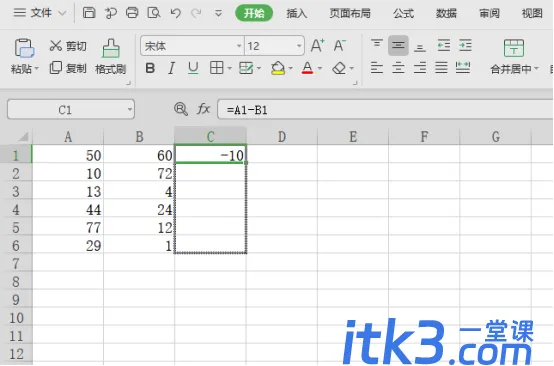
Task: Toggle Italic formatting
Action: click(172, 68)
